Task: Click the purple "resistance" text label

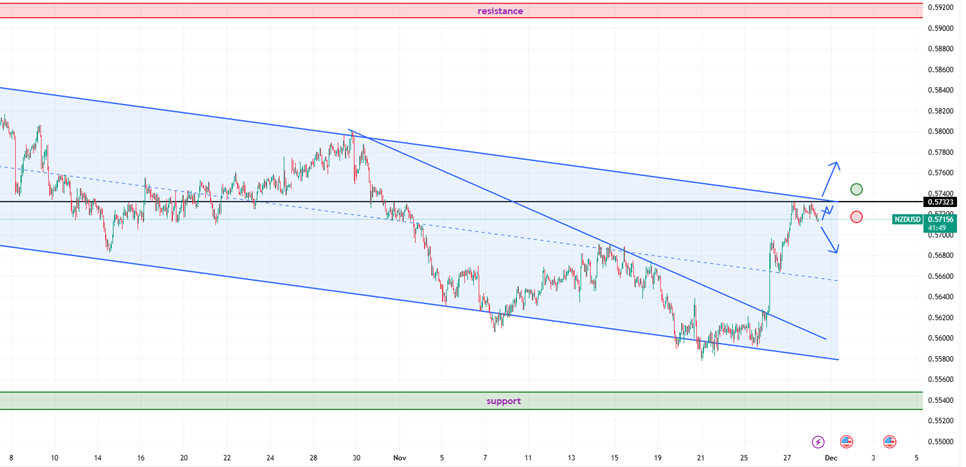Action: (499, 11)
